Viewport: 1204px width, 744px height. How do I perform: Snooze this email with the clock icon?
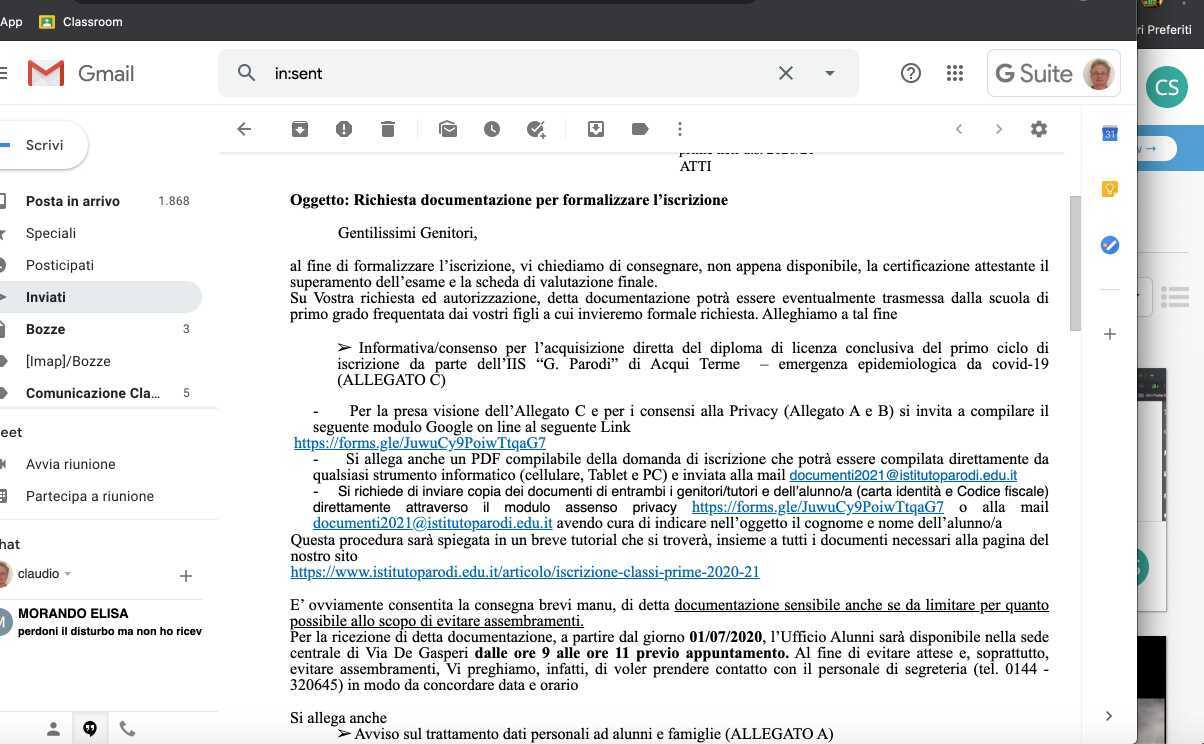pos(492,129)
